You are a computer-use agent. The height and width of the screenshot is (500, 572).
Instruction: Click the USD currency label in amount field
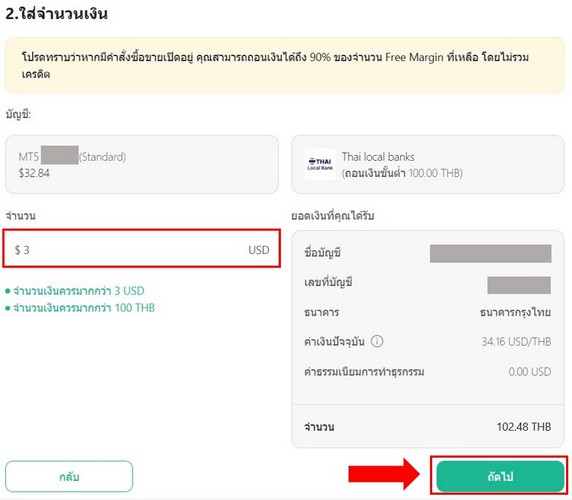259,250
